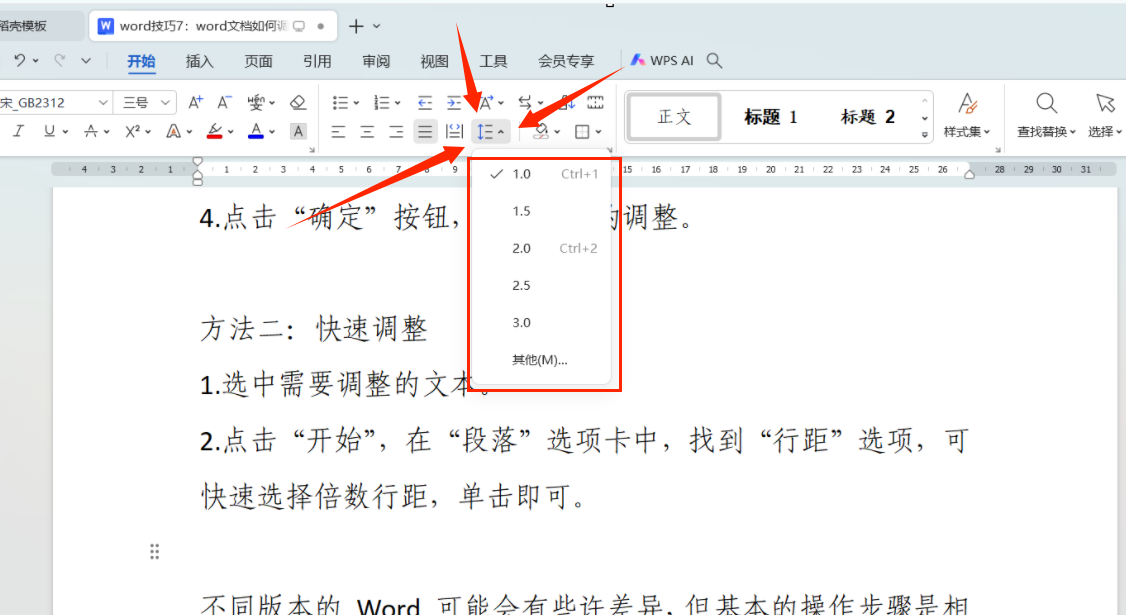1126x615 pixels.
Task: Apply red highlight color
Action: [x=214, y=131]
